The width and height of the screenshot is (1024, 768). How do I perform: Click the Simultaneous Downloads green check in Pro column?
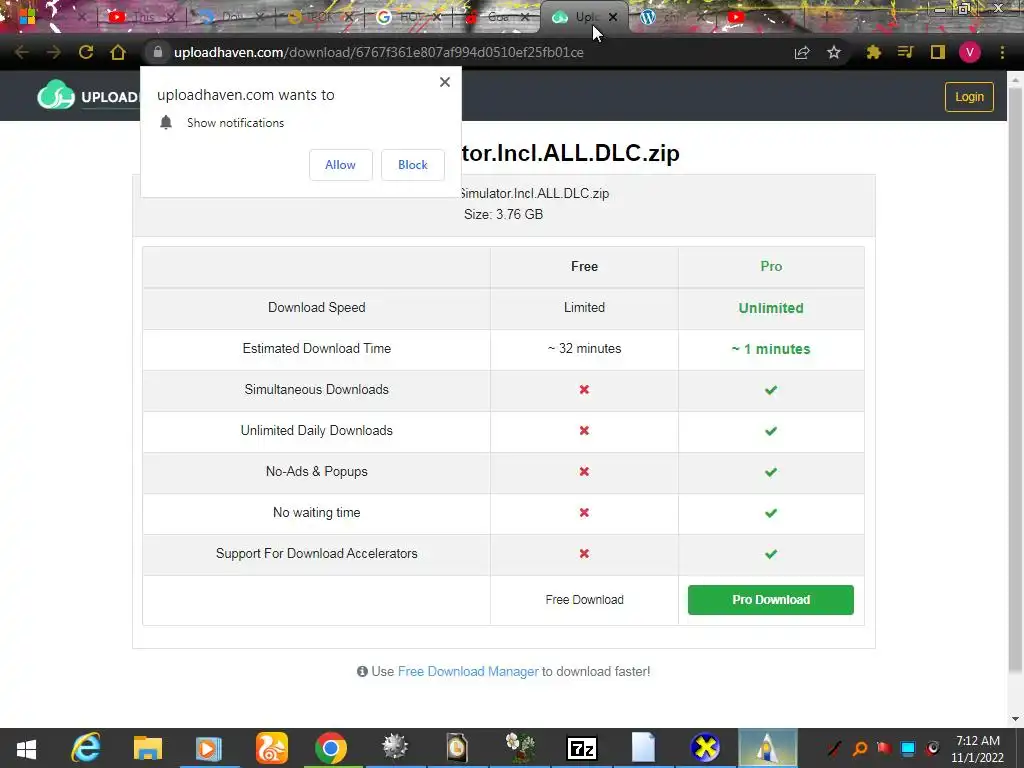pyautogui.click(x=771, y=390)
